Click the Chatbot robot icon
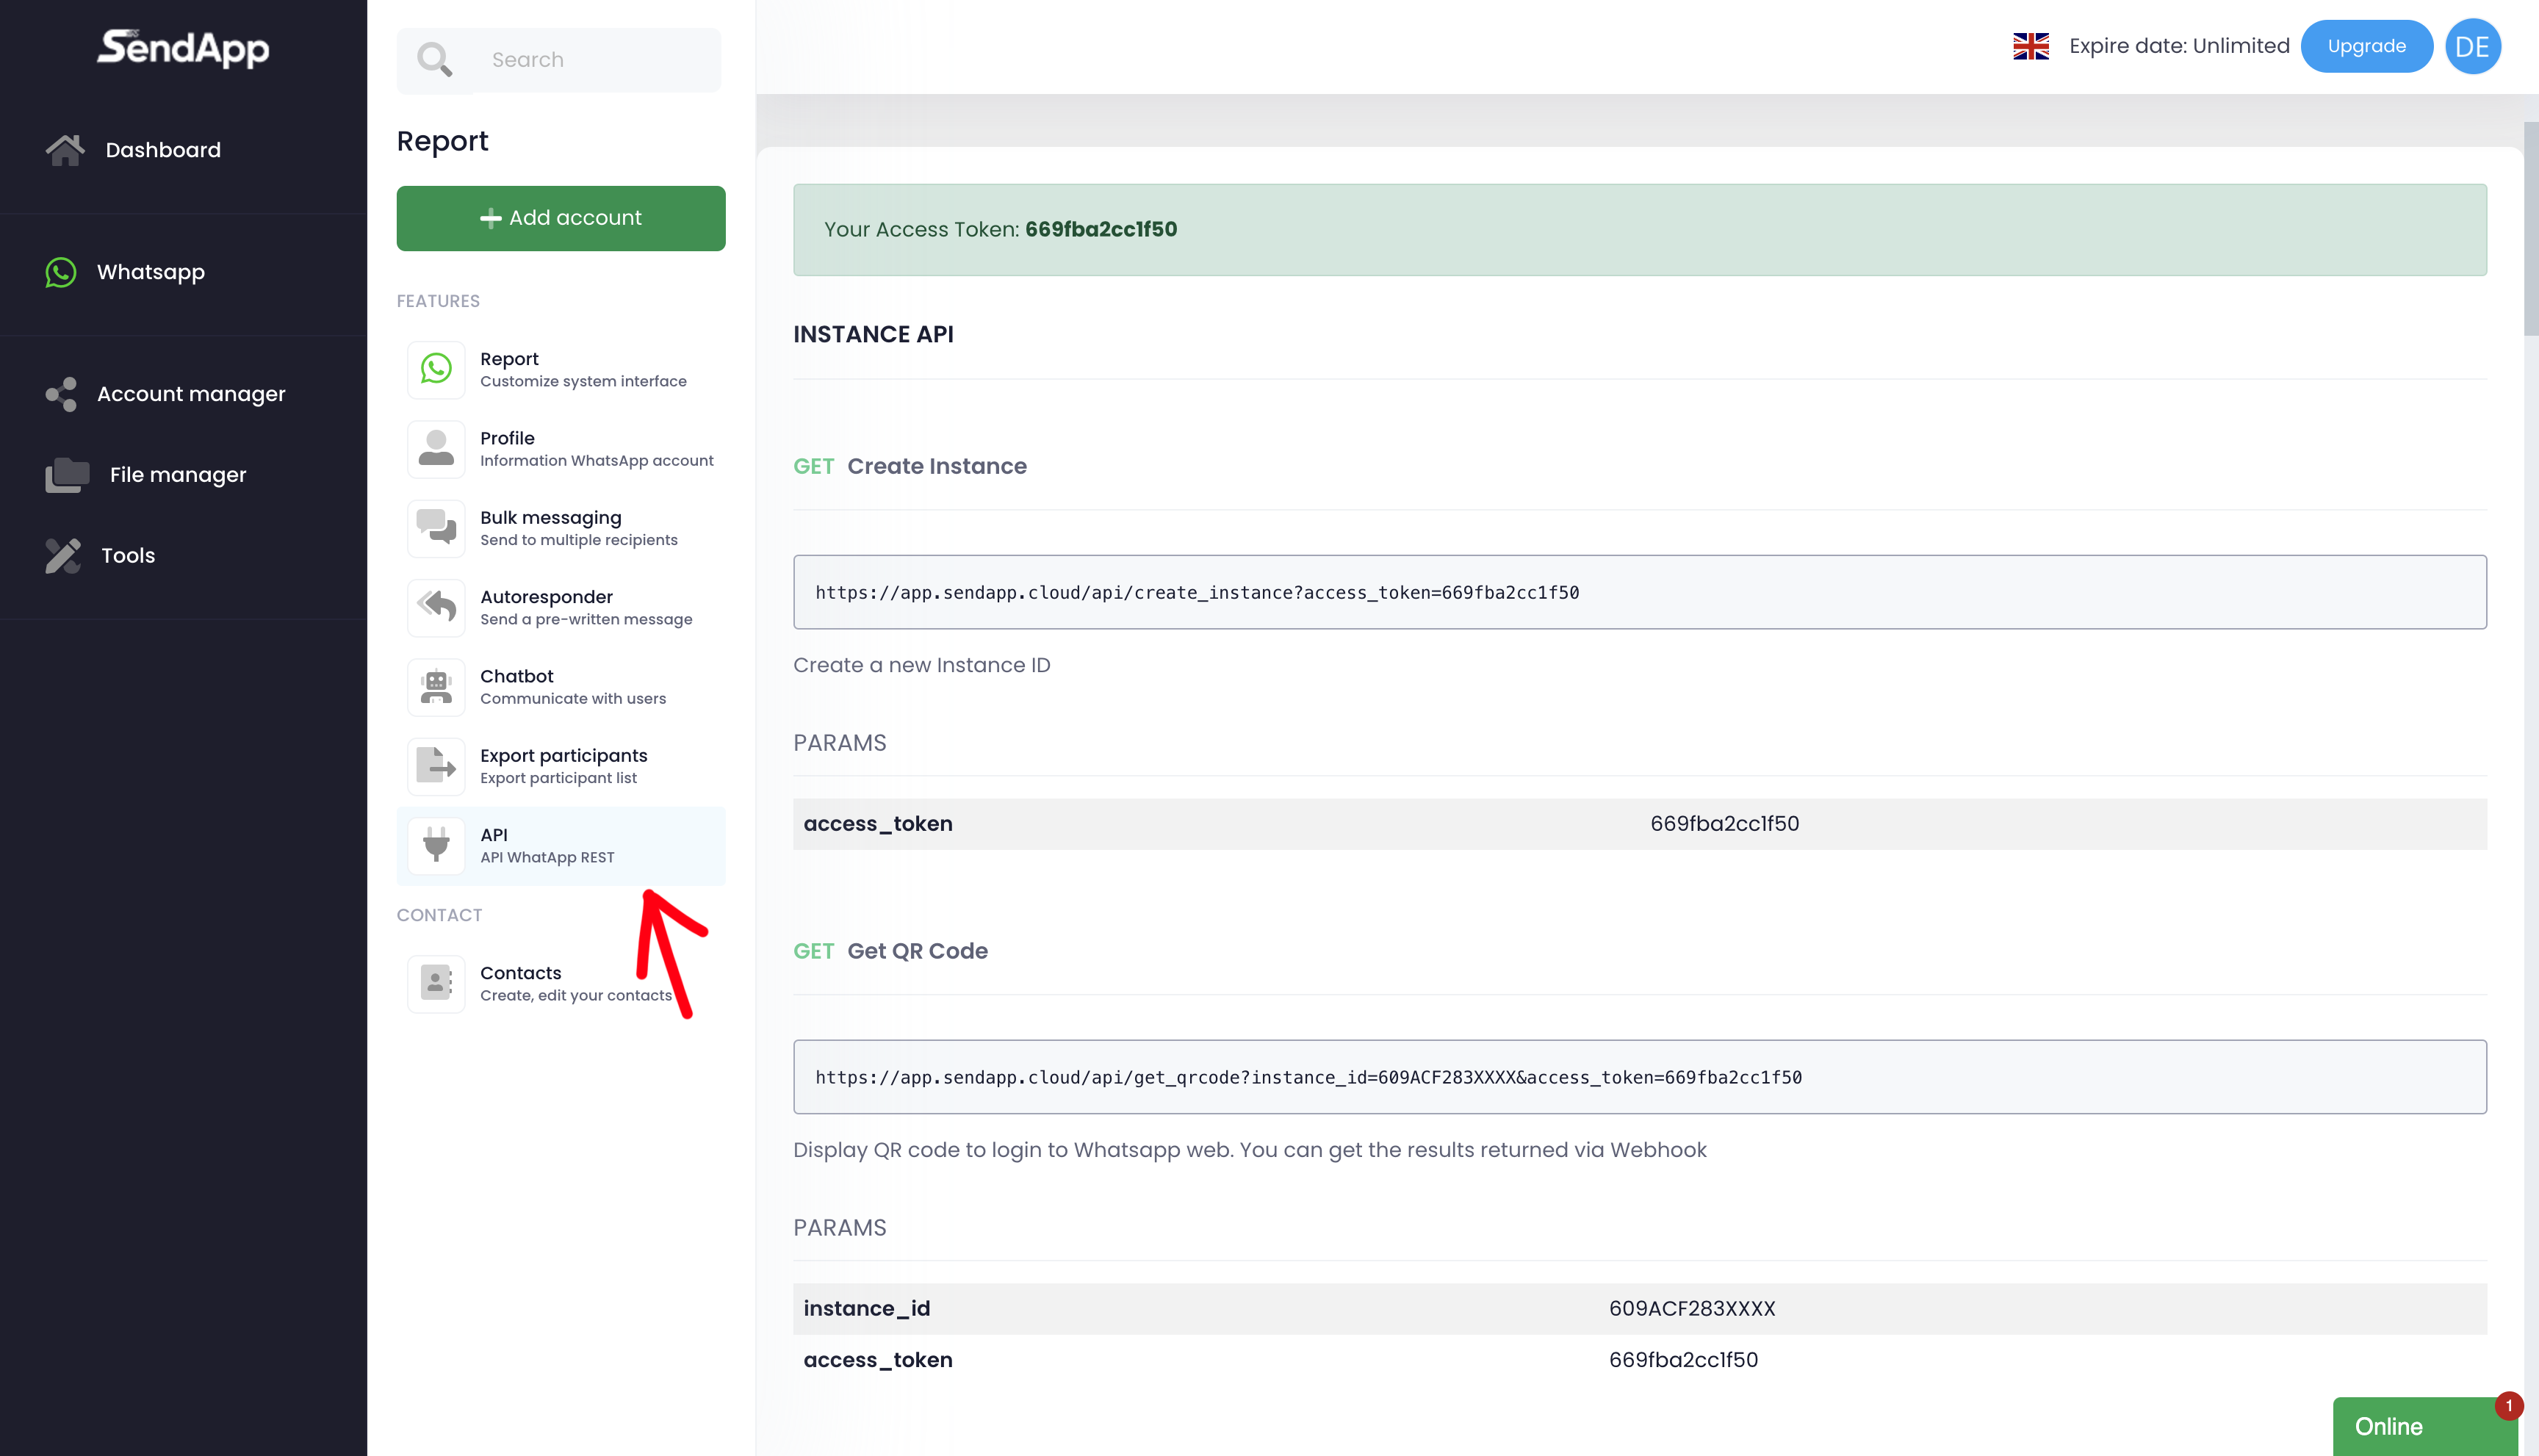2539x1456 pixels. coord(436,687)
